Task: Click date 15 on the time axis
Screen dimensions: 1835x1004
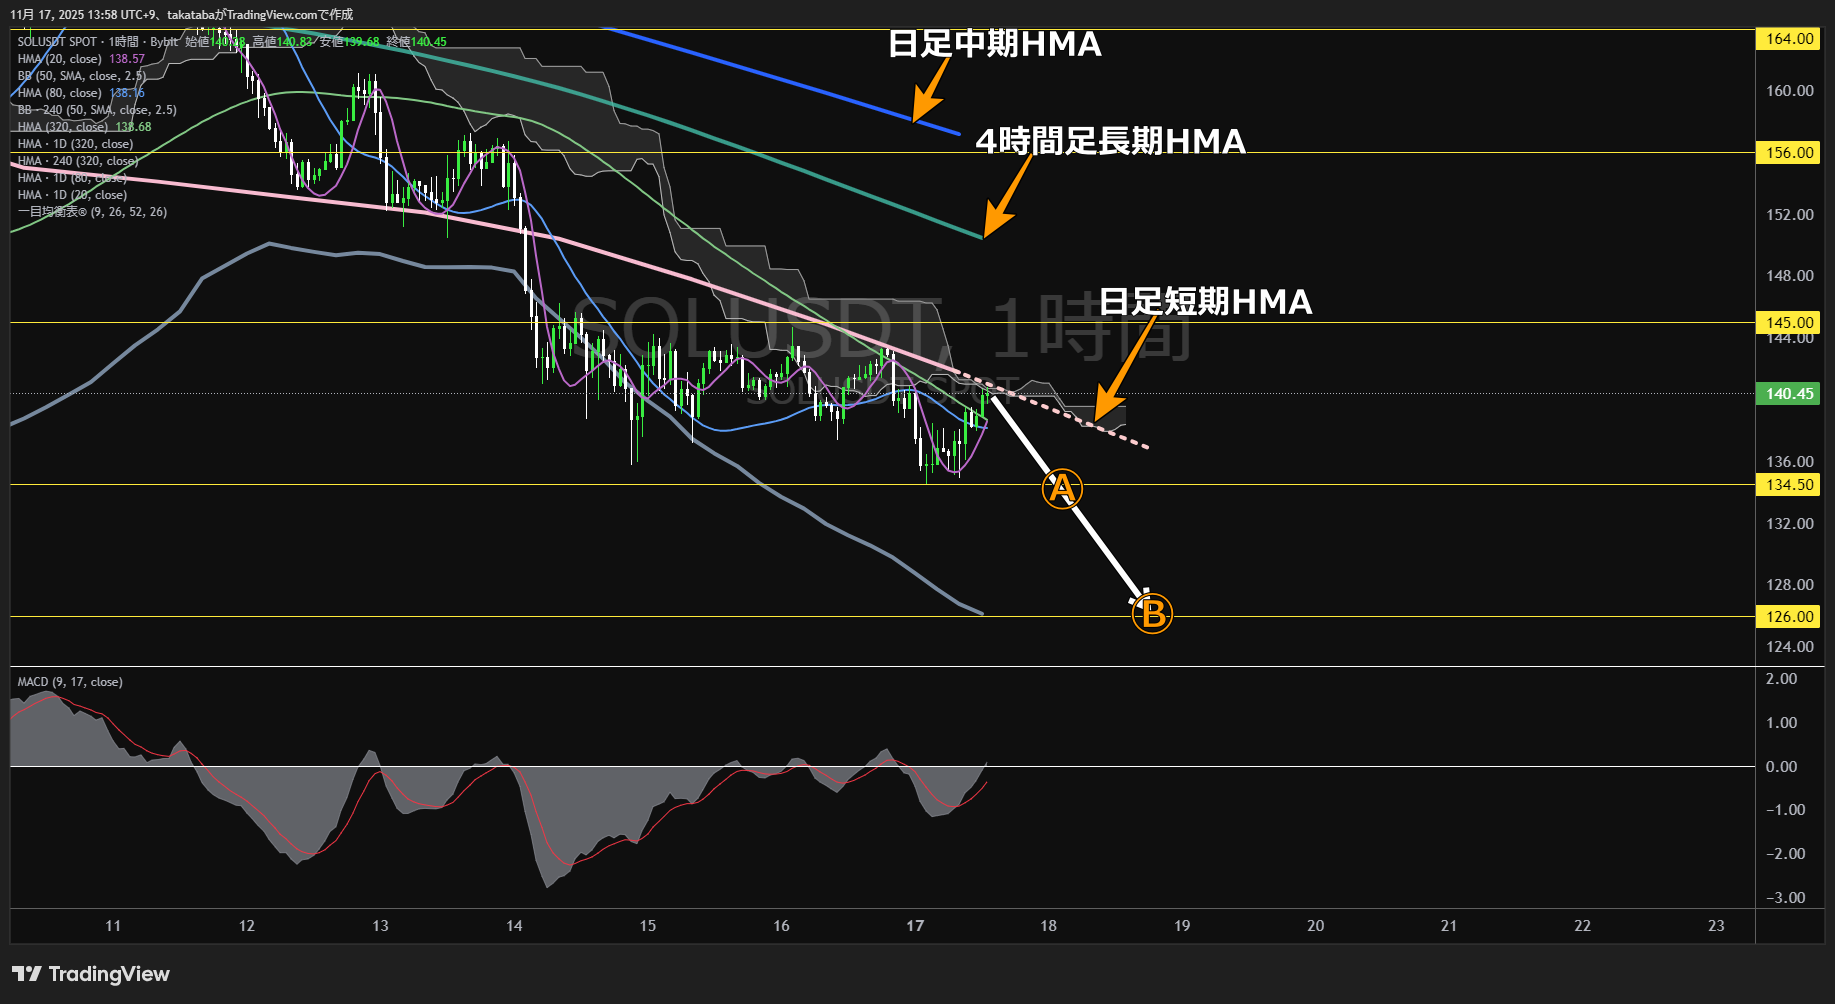Action: point(648,926)
